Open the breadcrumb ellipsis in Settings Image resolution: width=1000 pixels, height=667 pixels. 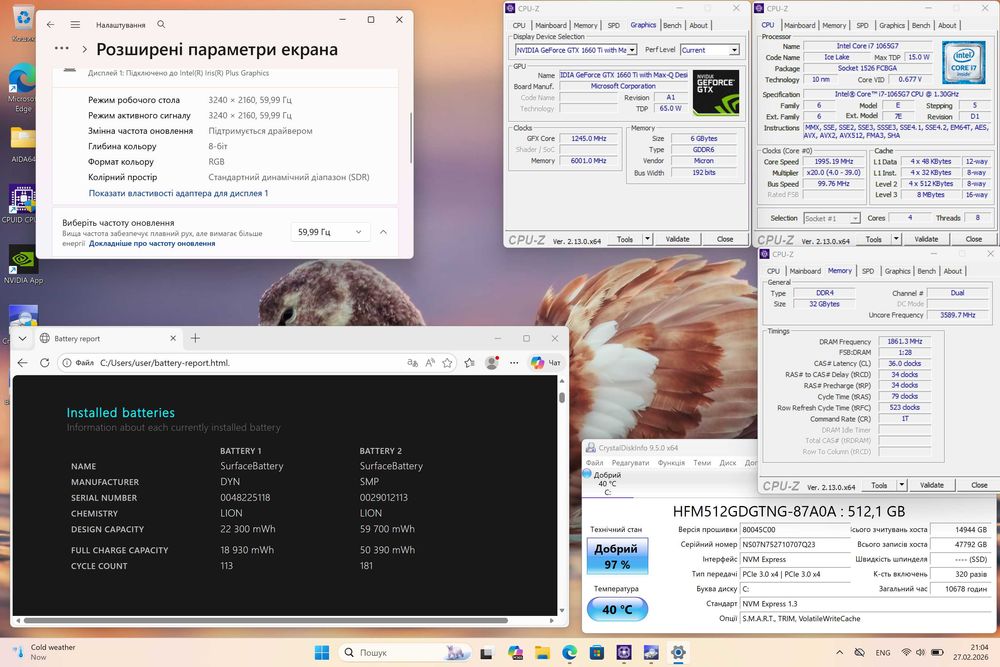pos(62,48)
